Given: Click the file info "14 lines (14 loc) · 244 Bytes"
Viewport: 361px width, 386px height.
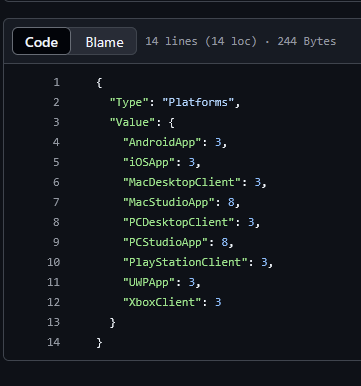Looking at the screenshot, I should (x=240, y=42).
